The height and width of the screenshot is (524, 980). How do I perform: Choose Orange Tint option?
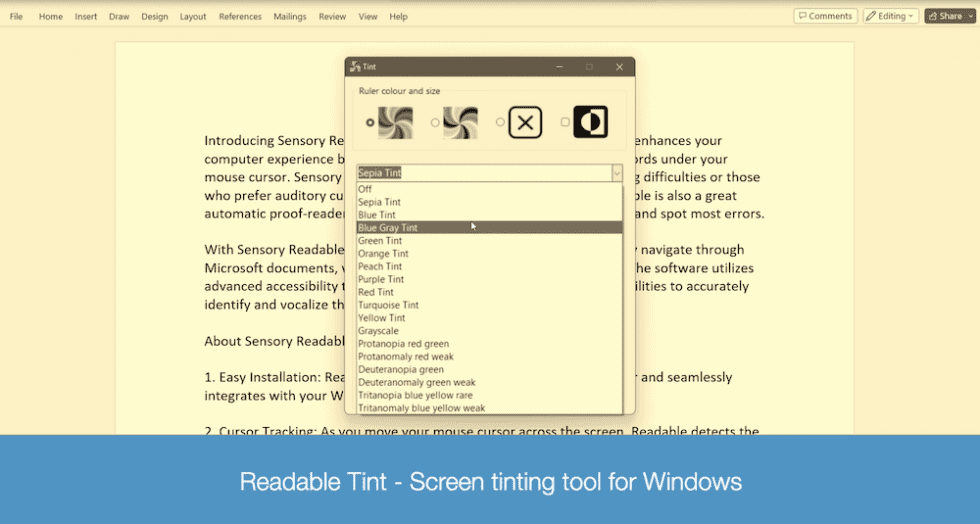pos(489,253)
